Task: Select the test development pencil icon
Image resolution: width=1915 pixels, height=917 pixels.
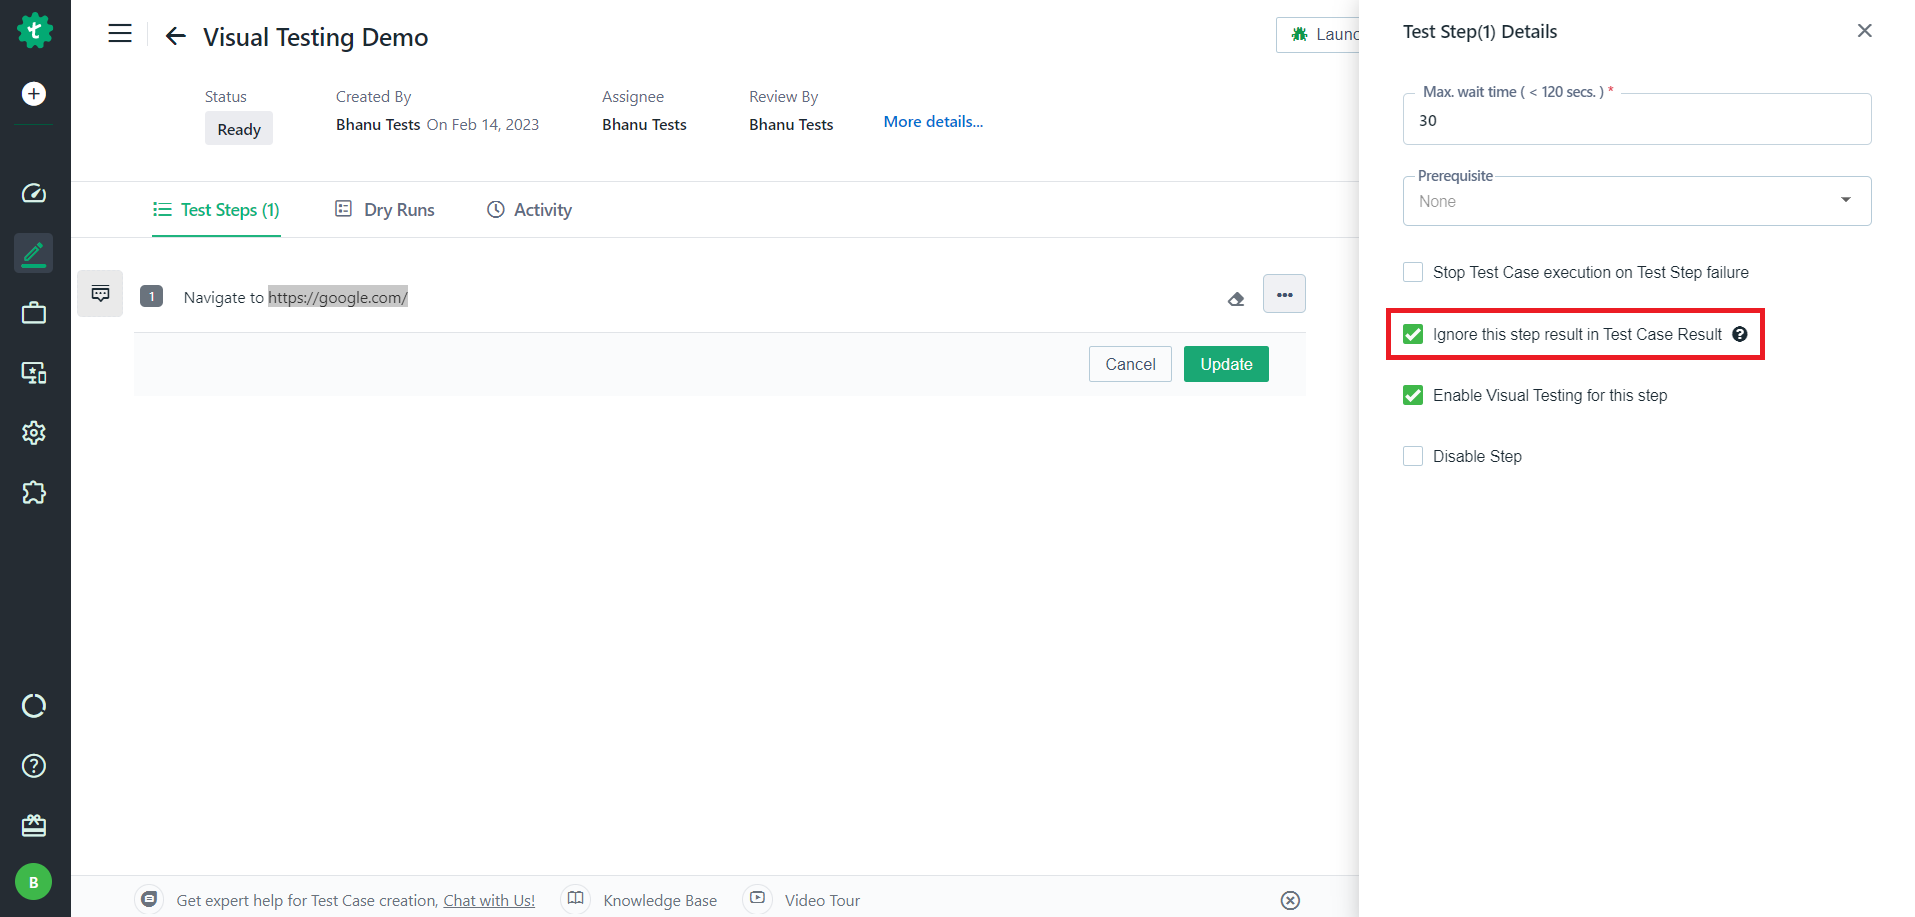Action: (34, 253)
